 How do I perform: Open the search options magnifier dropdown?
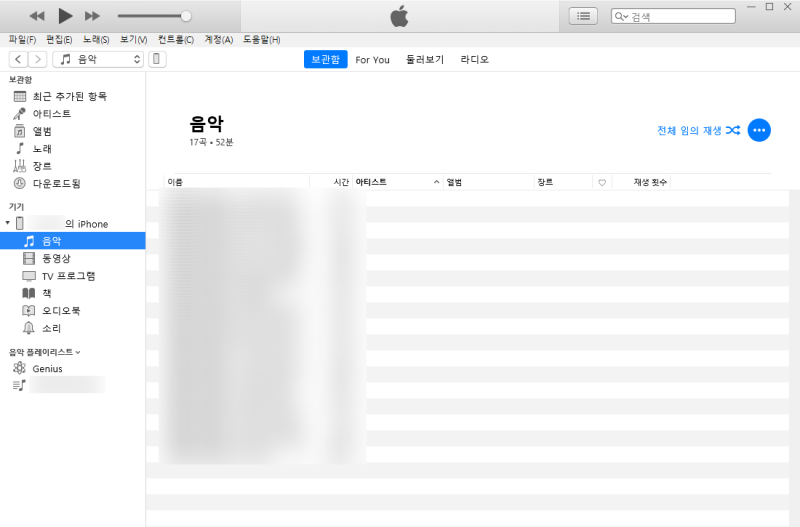(621, 16)
